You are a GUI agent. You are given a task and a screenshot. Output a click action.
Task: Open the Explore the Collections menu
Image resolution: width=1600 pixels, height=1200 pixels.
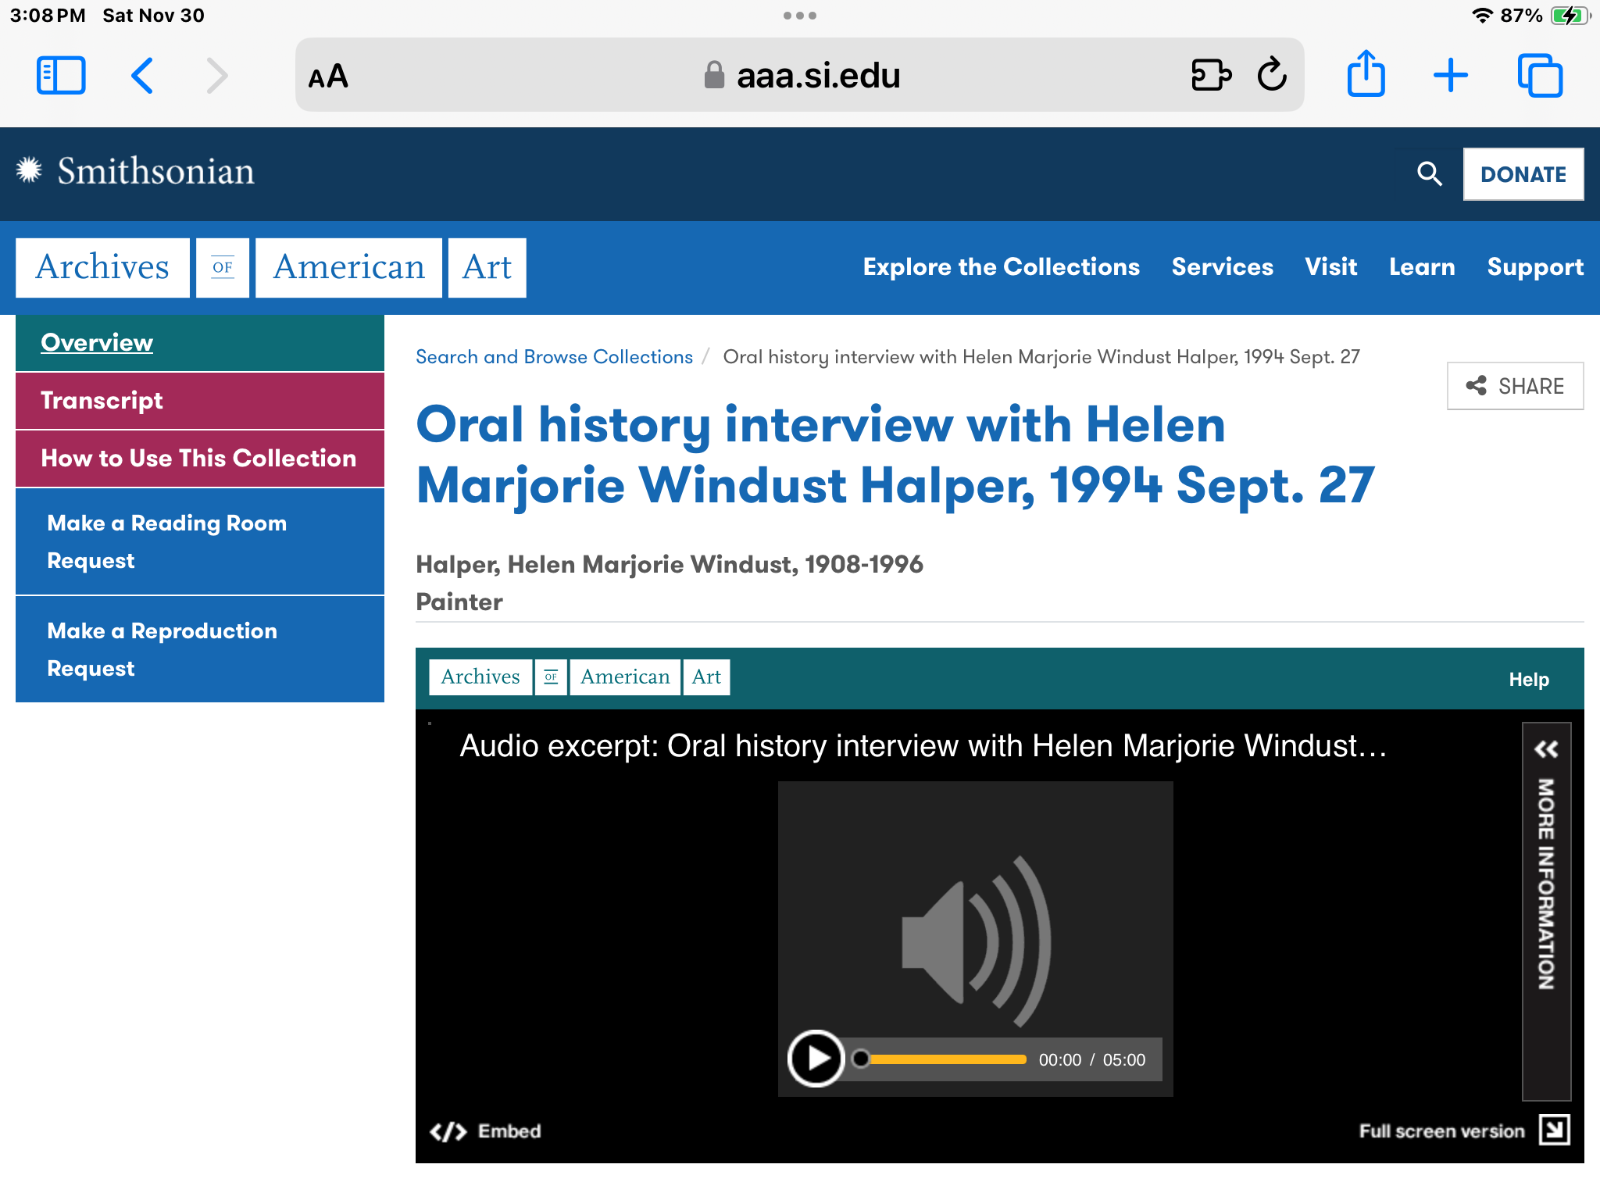(1001, 267)
